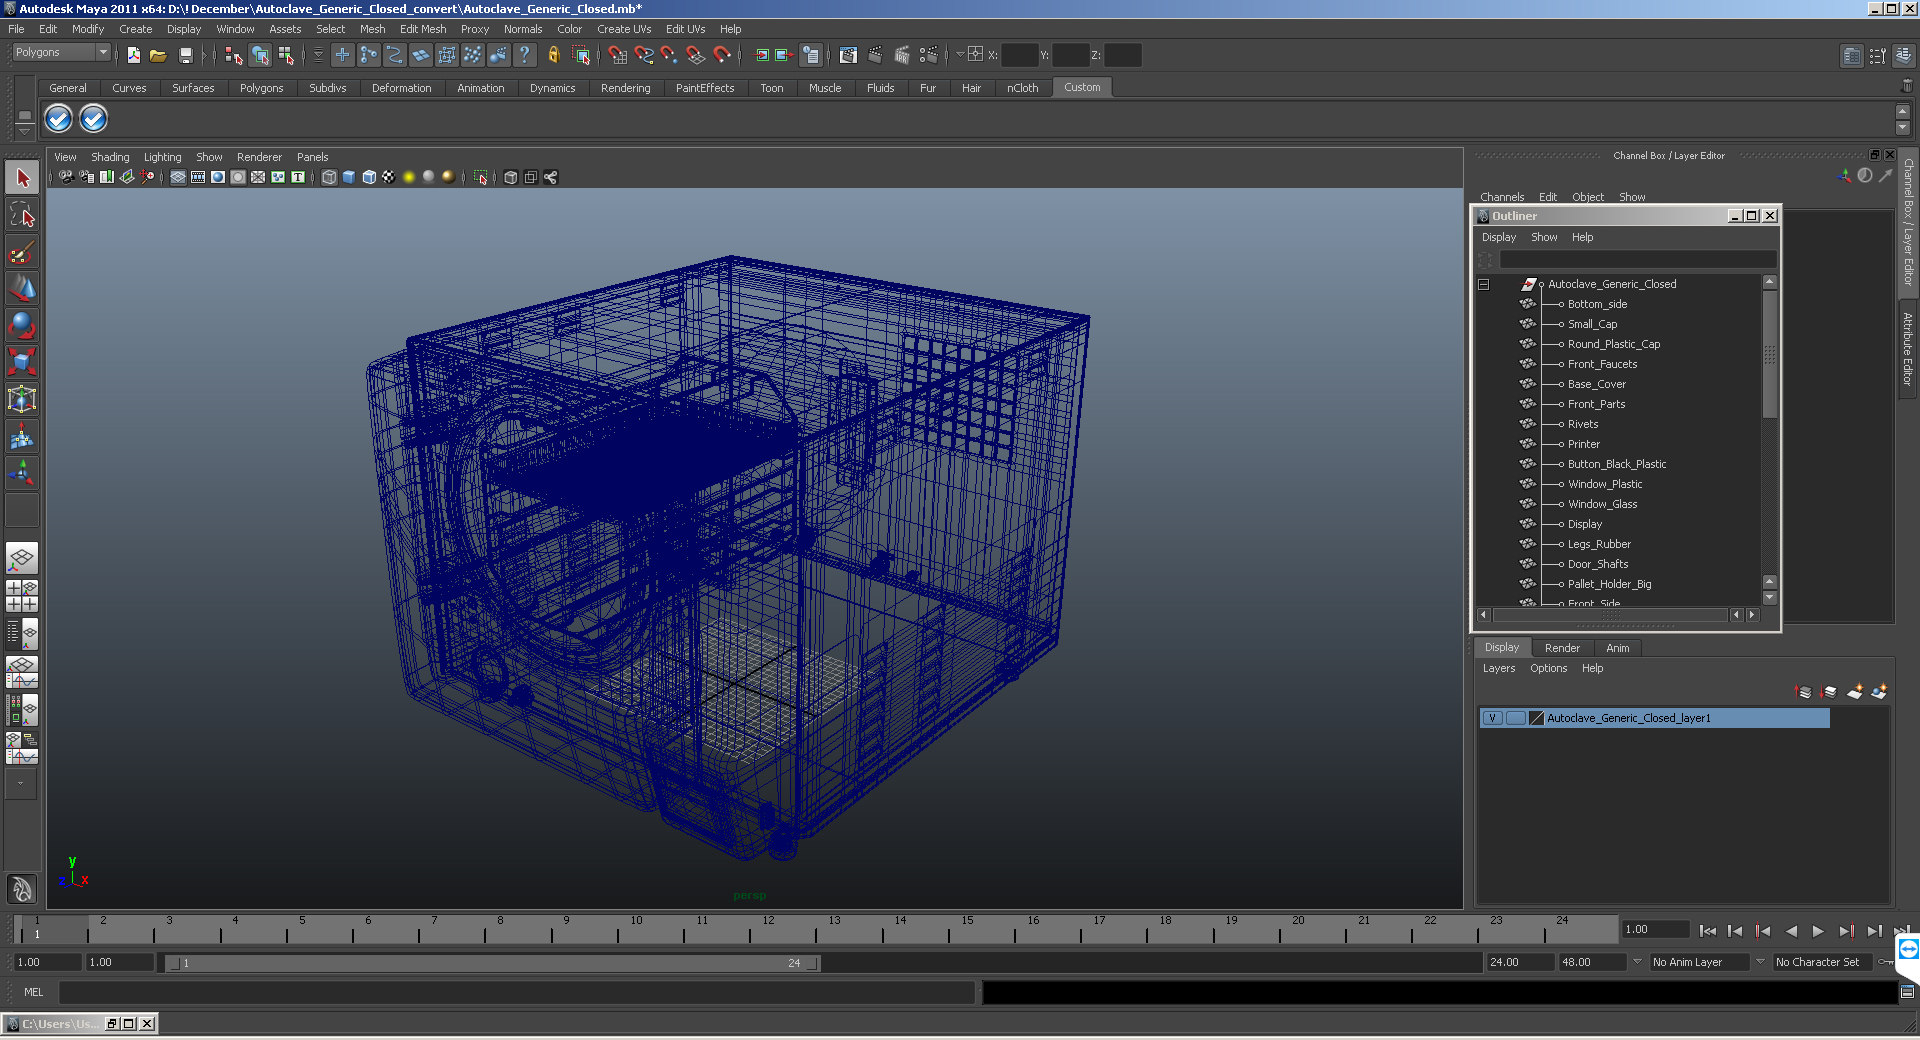Go to start of playback range
The width and height of the screenshot is (1920, 1040).
1707,931
